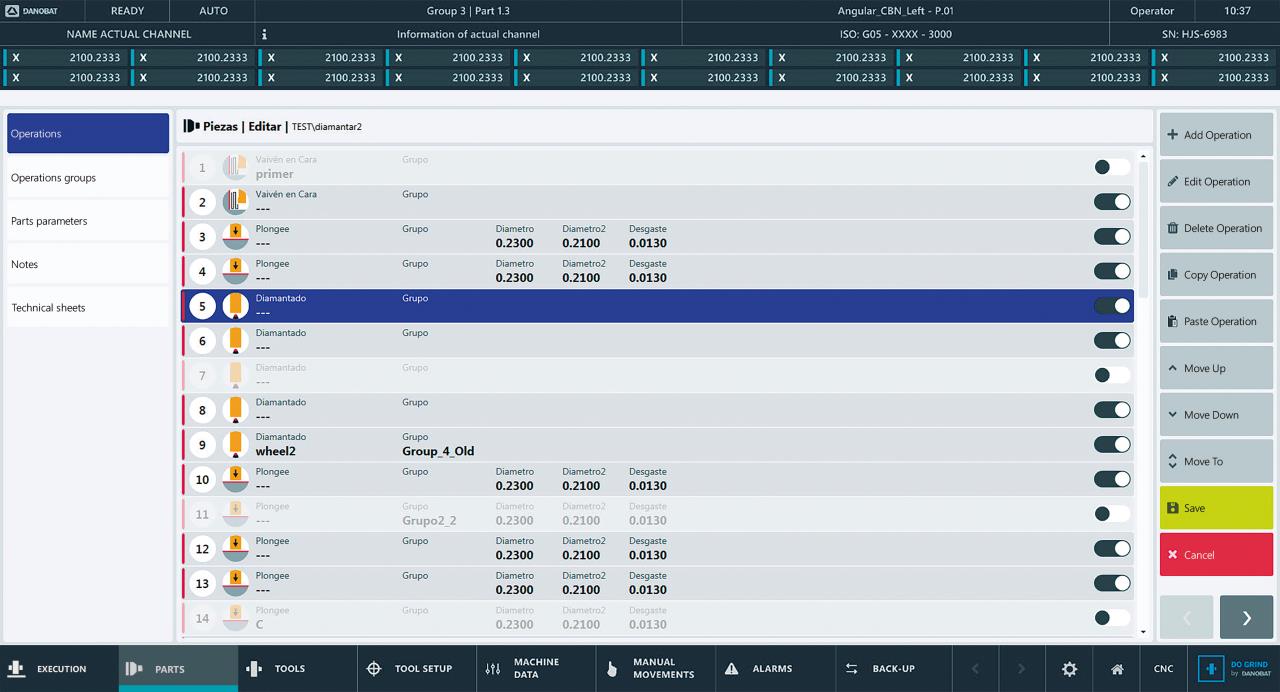Click the Add Operation button
The height and width of the screenshot is (692, 1280).
pyautogui.click(x=1216, y=135)
